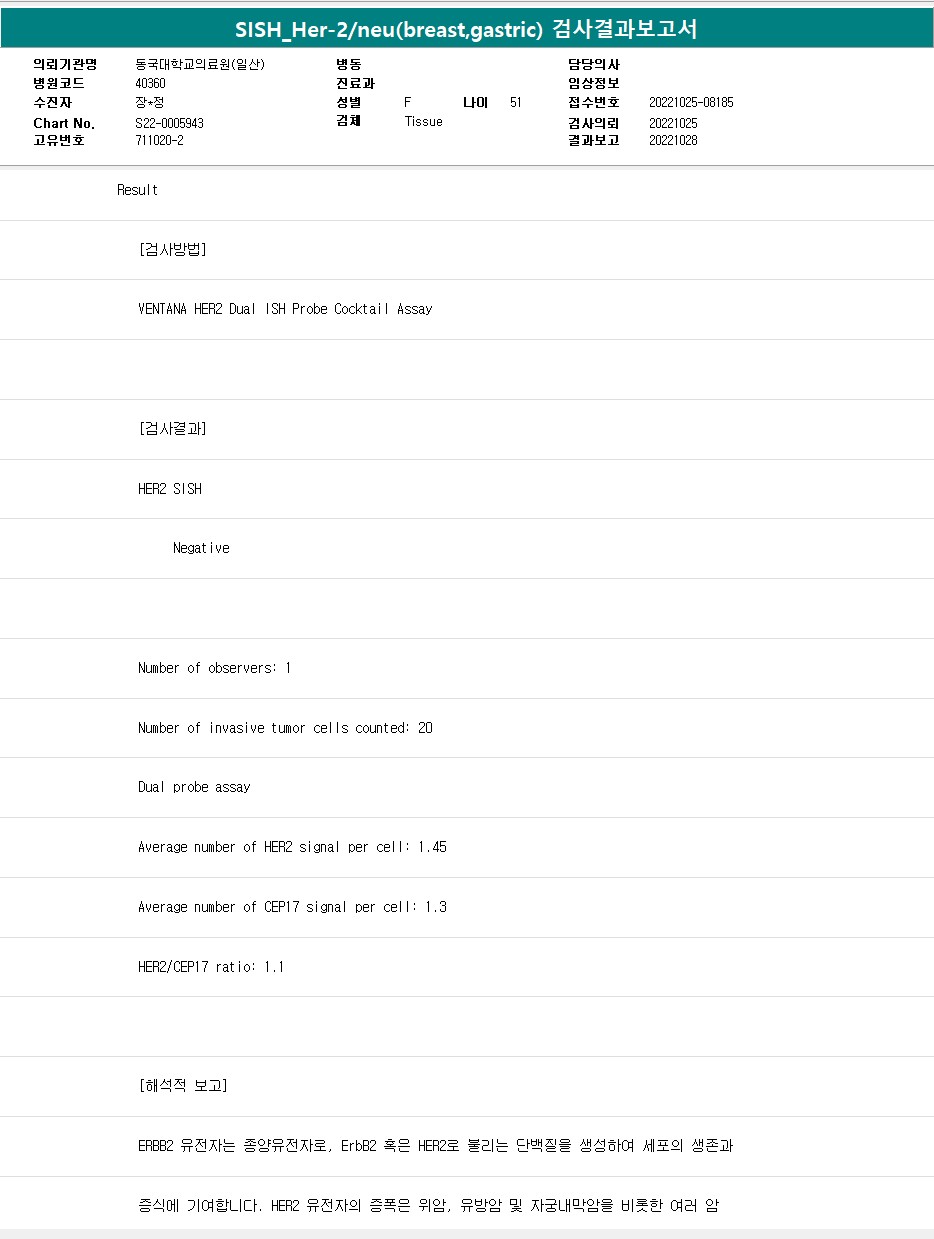Click the Result section label

coord(137,190)
